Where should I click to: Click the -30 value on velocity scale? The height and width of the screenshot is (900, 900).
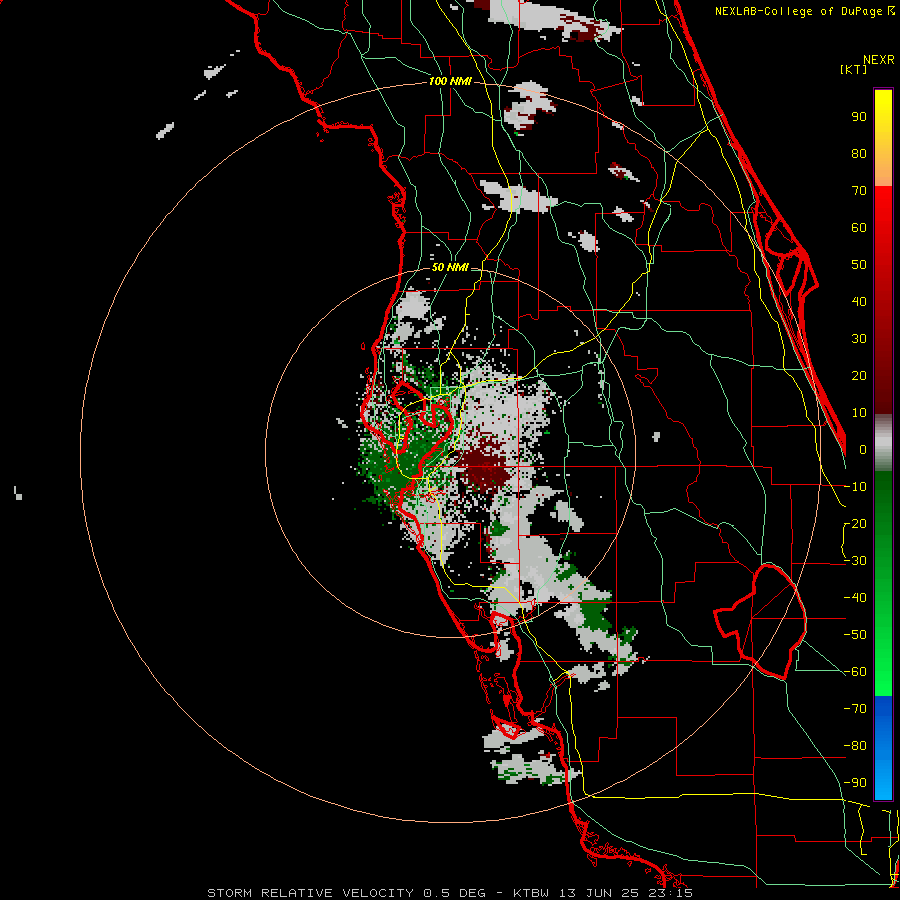(855, 561)
